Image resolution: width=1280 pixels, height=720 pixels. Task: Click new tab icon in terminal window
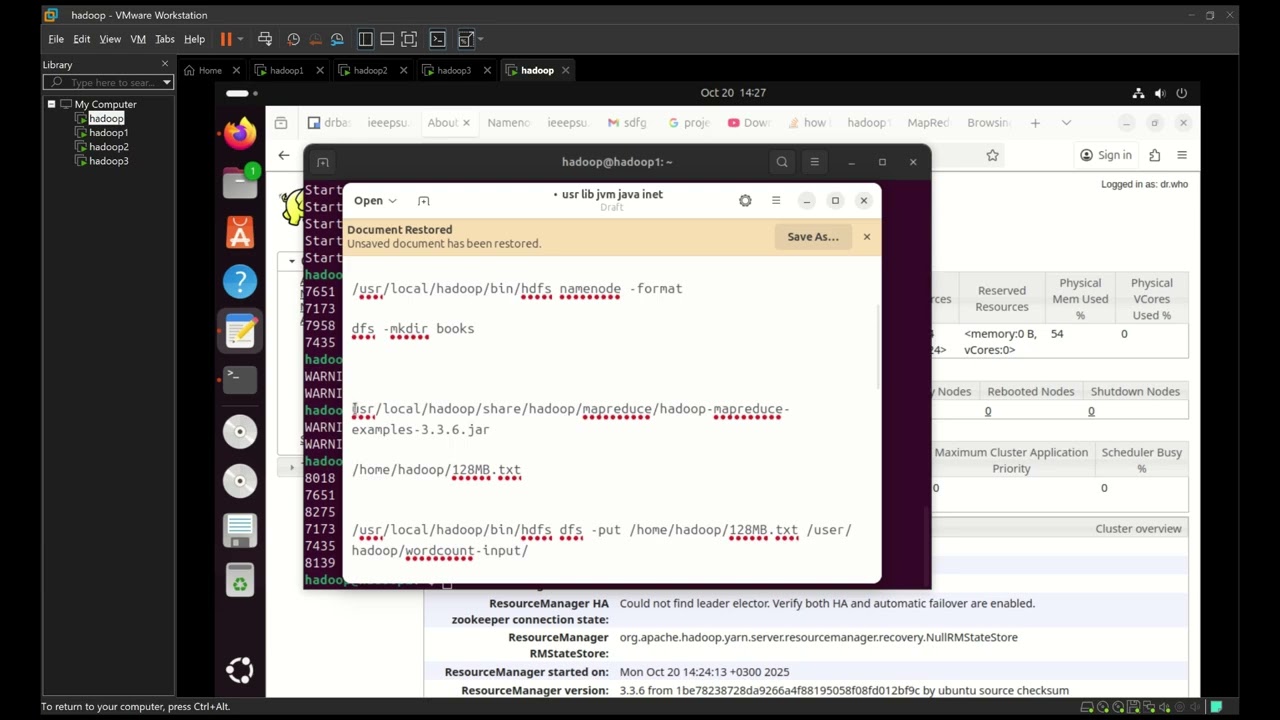322,162
